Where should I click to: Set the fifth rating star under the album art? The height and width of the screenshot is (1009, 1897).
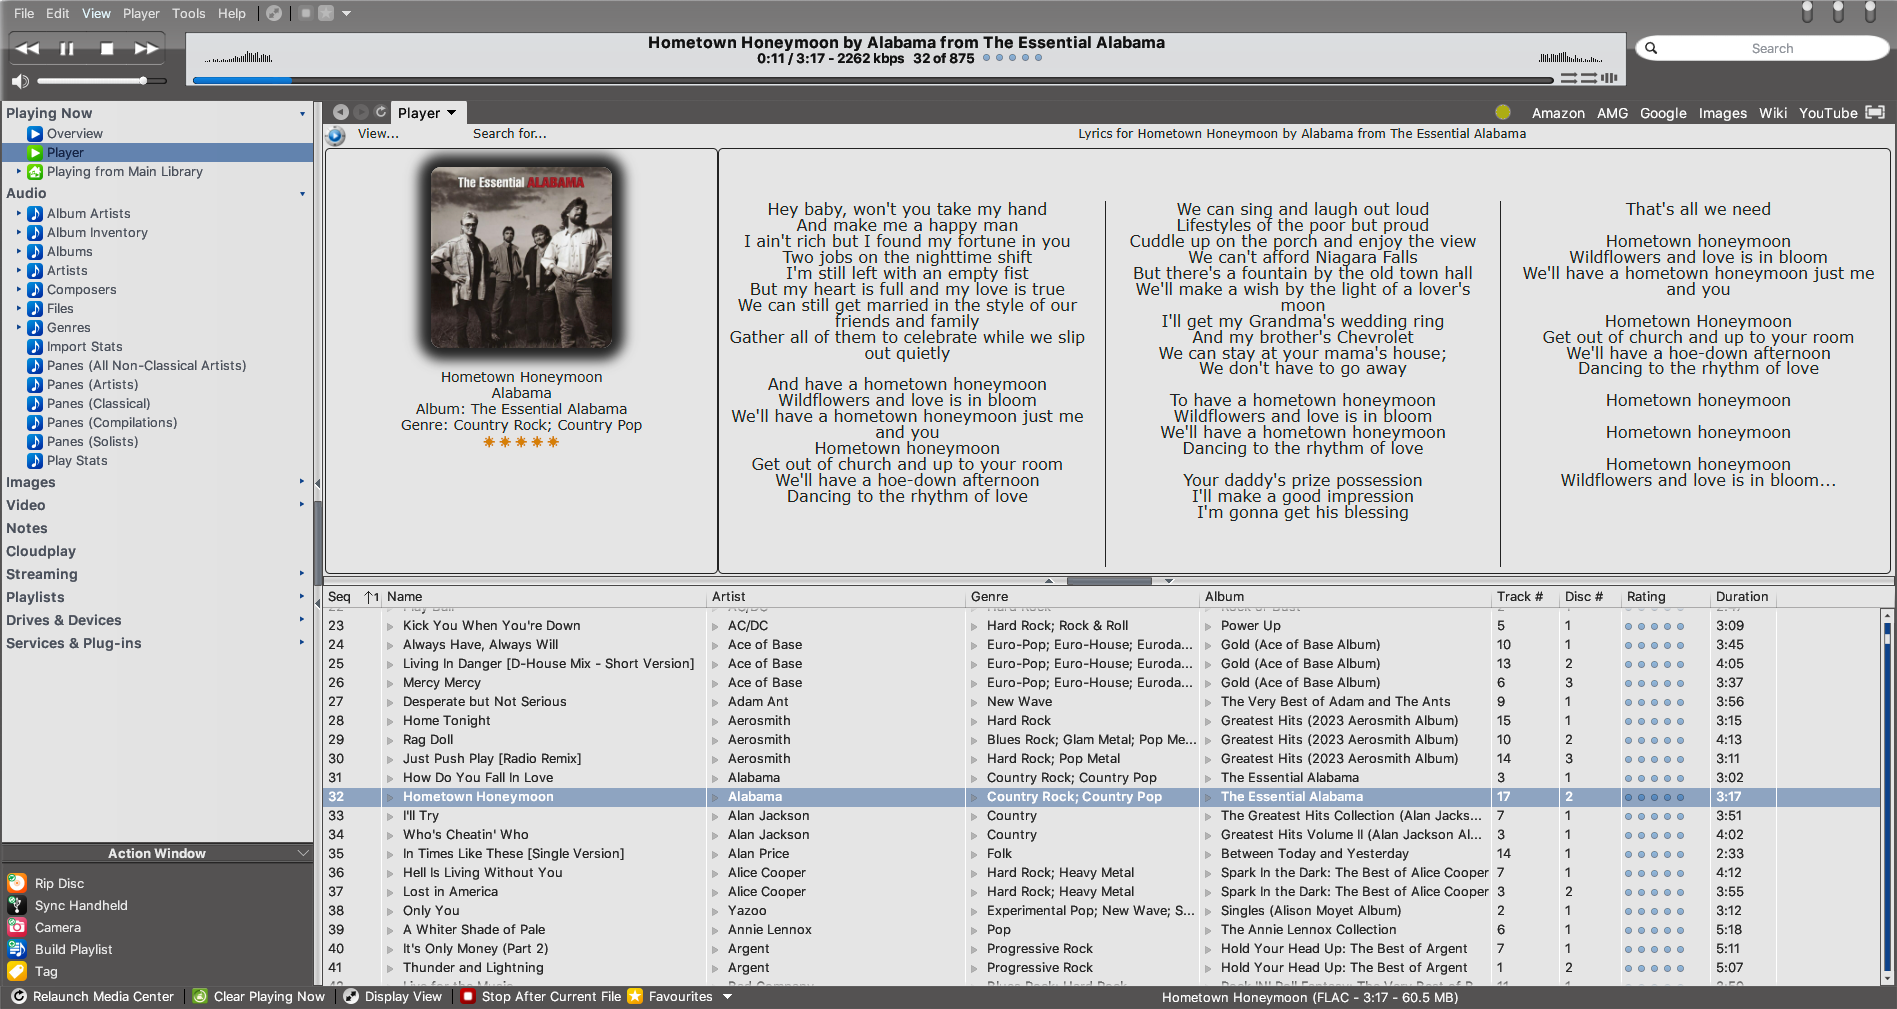553,442
